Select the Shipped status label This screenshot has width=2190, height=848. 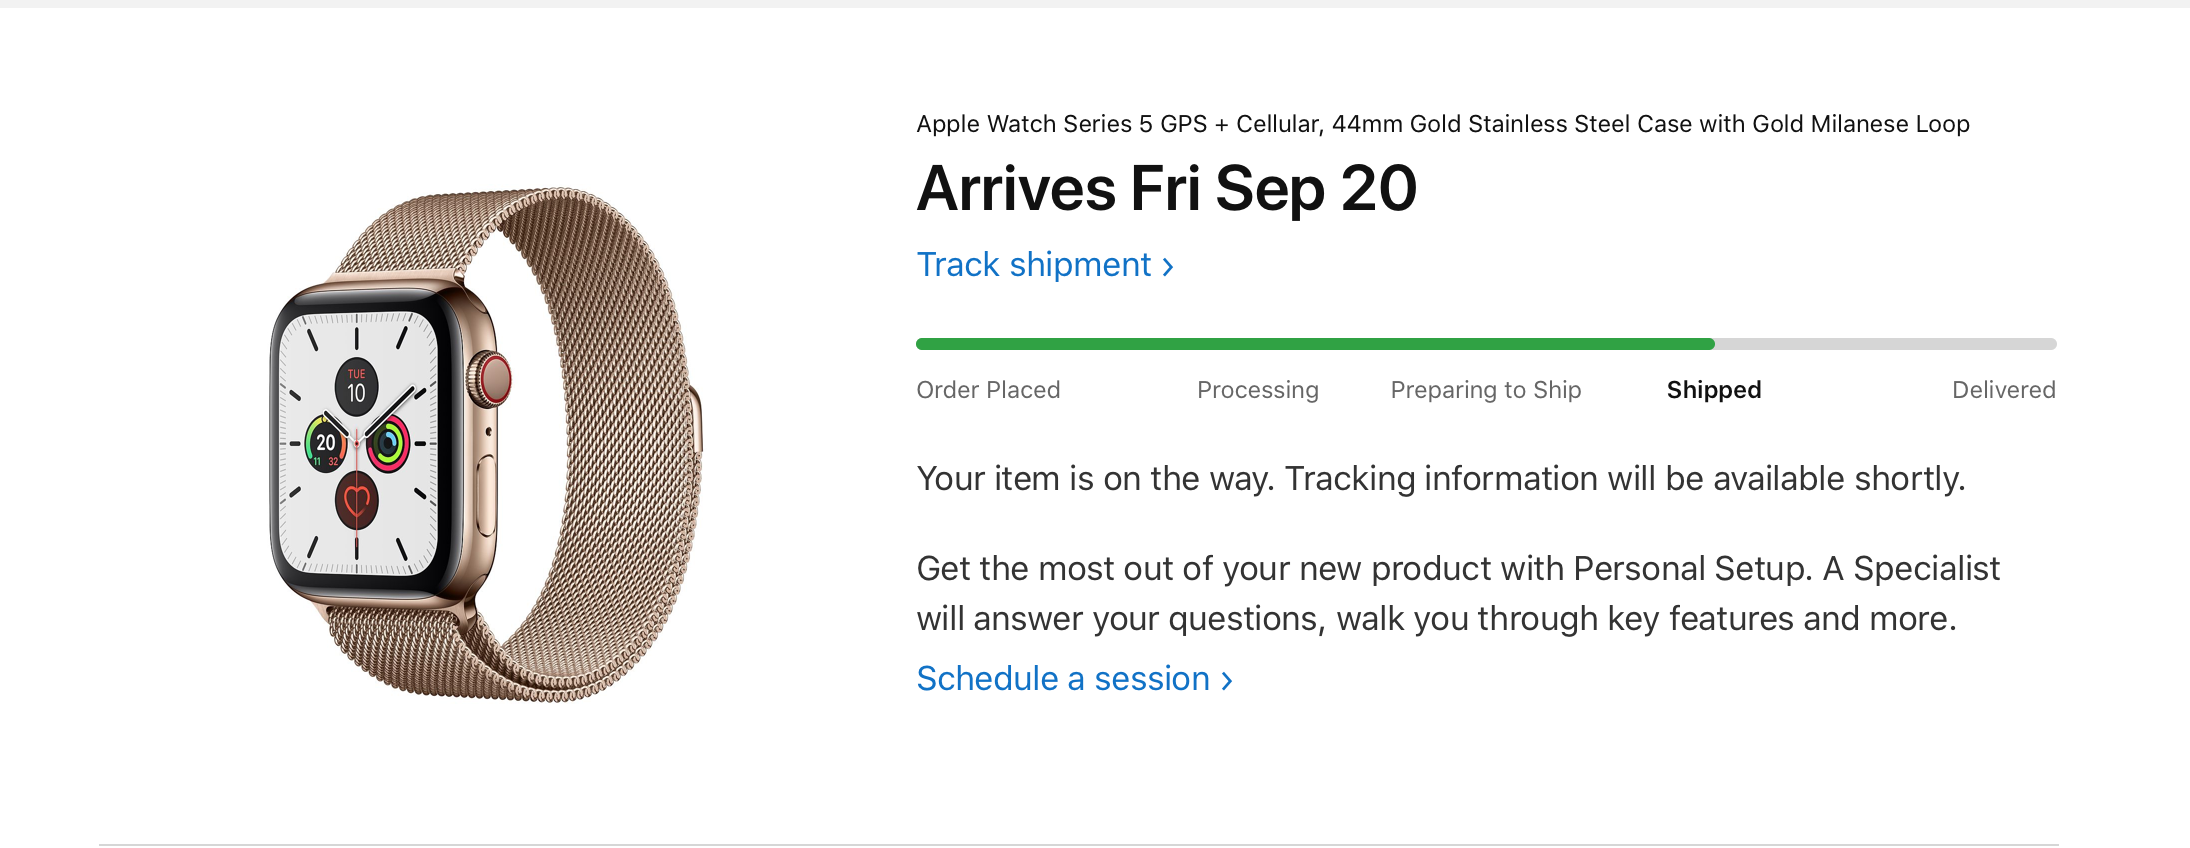tap(1714, 390)
